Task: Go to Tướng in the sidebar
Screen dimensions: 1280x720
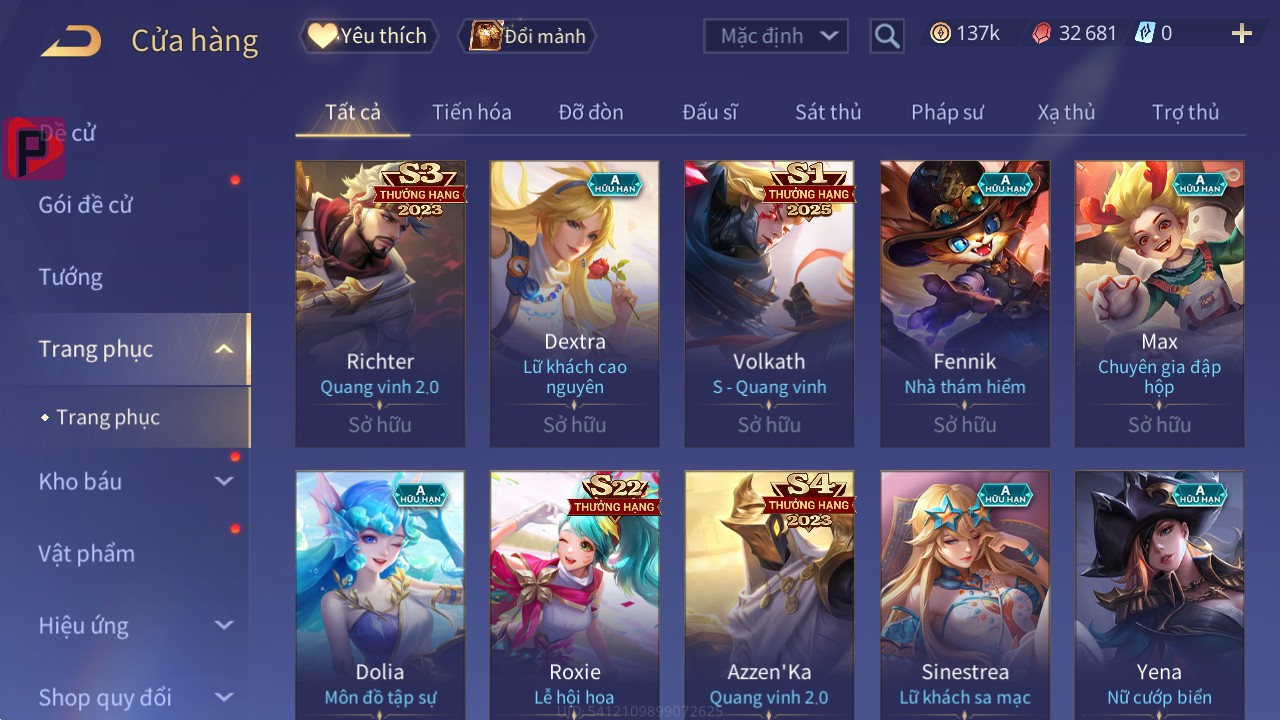Action: click(70, 277)
